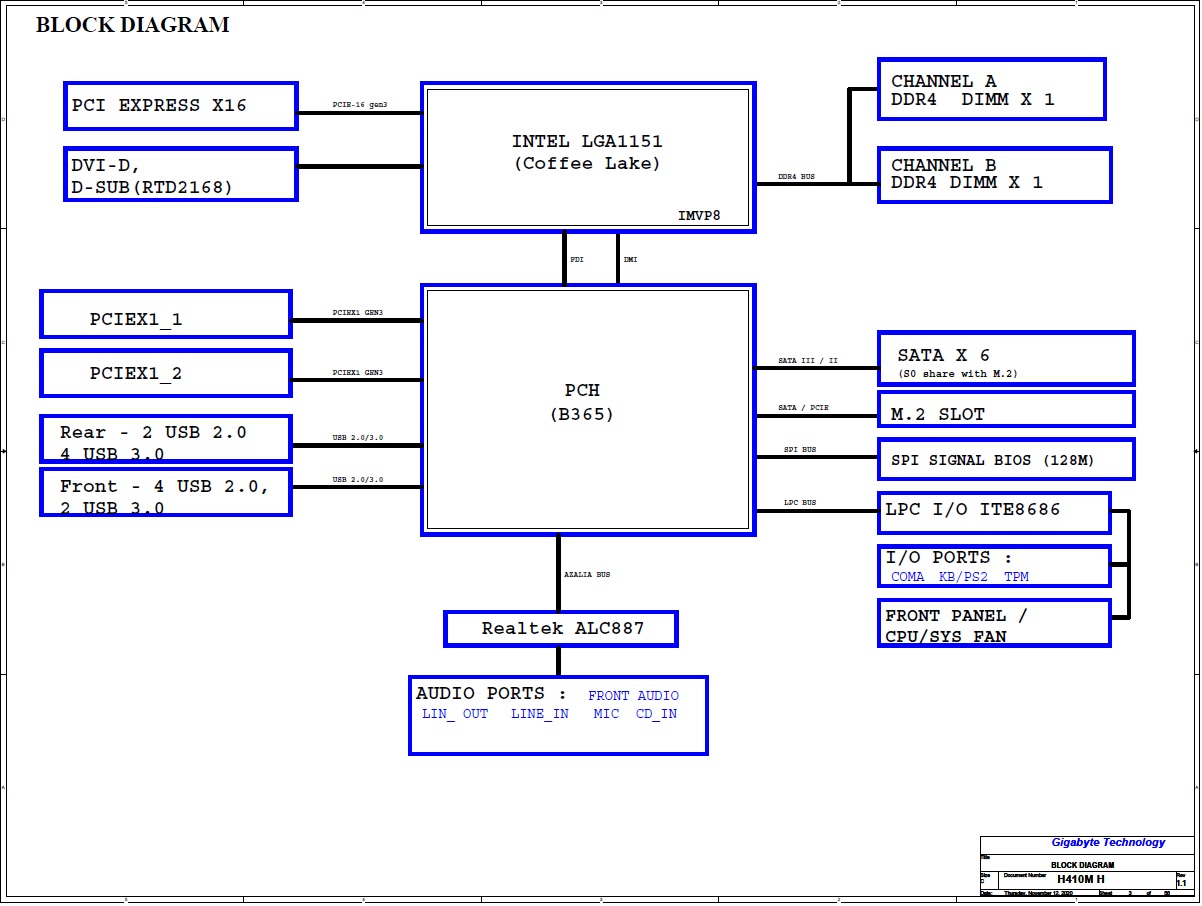This screenshot has width=1202, height=906.
Task: Click the SPI BUS label
Action: click(x=800, y=450)
